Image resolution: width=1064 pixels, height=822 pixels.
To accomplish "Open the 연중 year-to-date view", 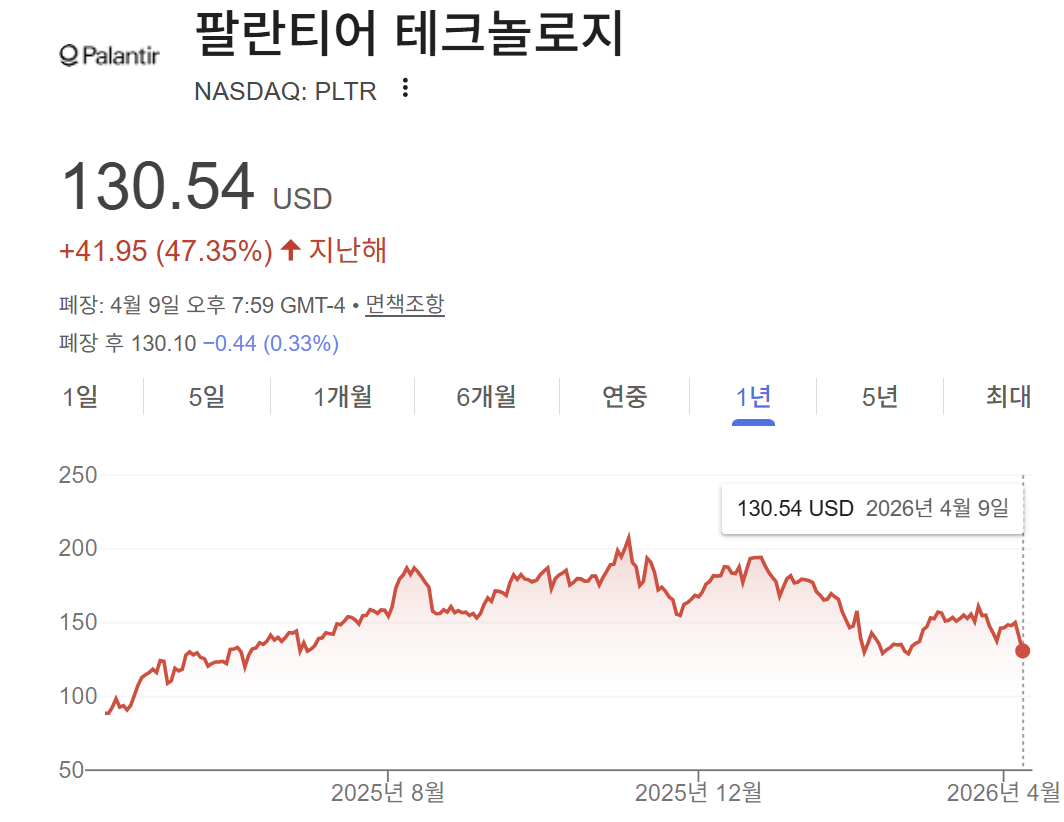I will click(625, 397).
